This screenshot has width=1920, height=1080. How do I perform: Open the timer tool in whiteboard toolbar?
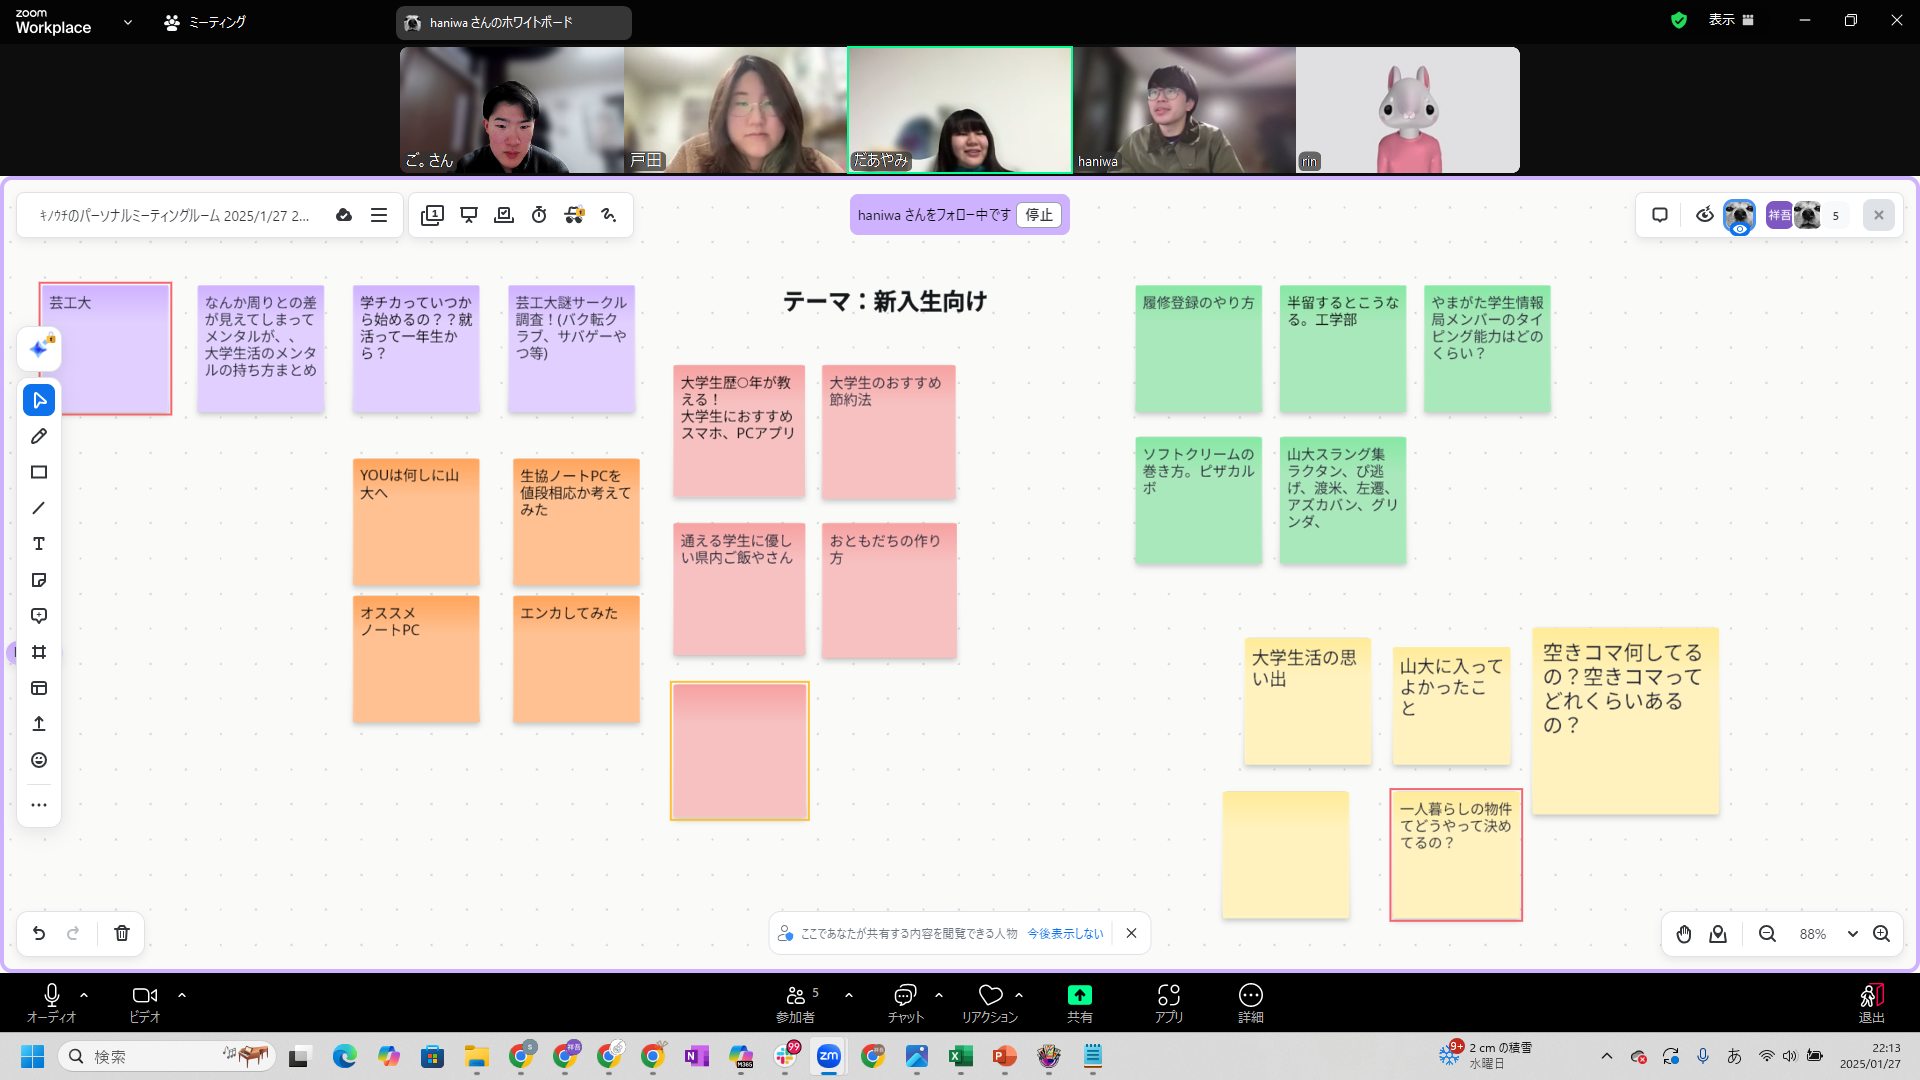(539, 215)
